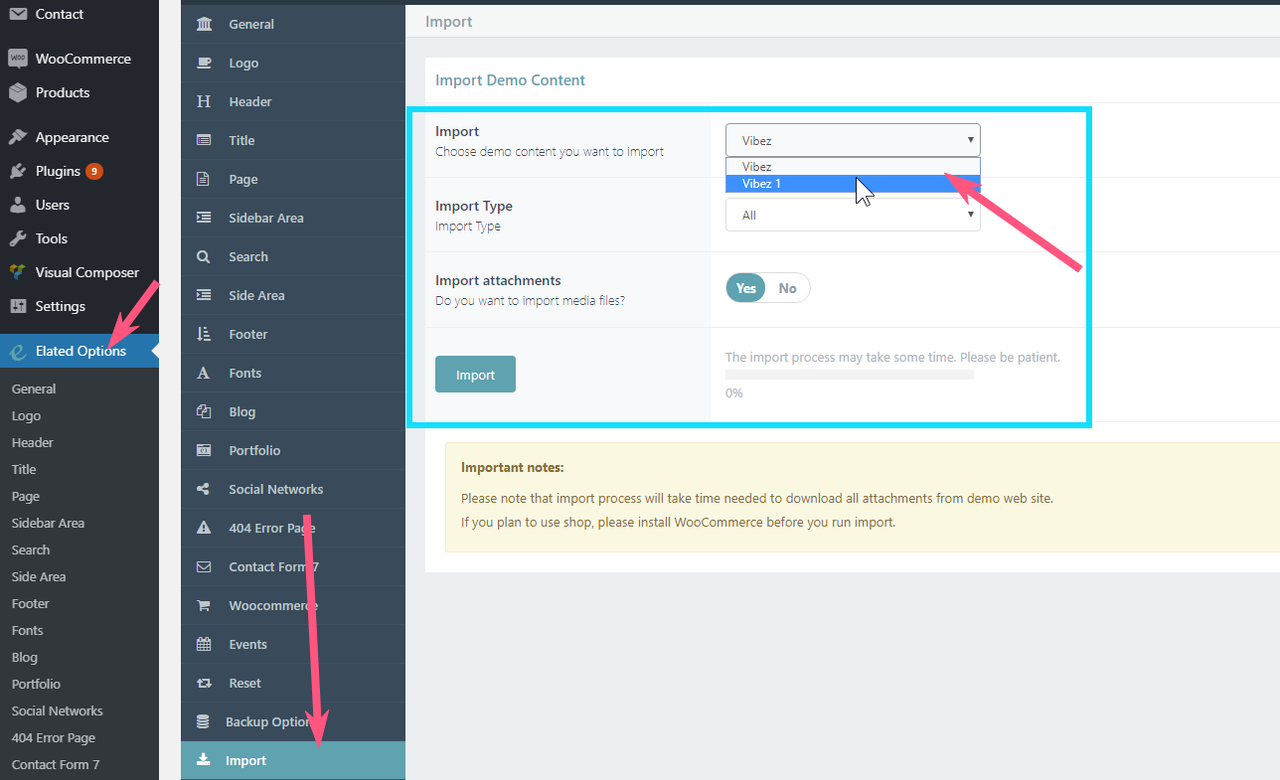Click the 0% progress text

click(x=734, y=393)
